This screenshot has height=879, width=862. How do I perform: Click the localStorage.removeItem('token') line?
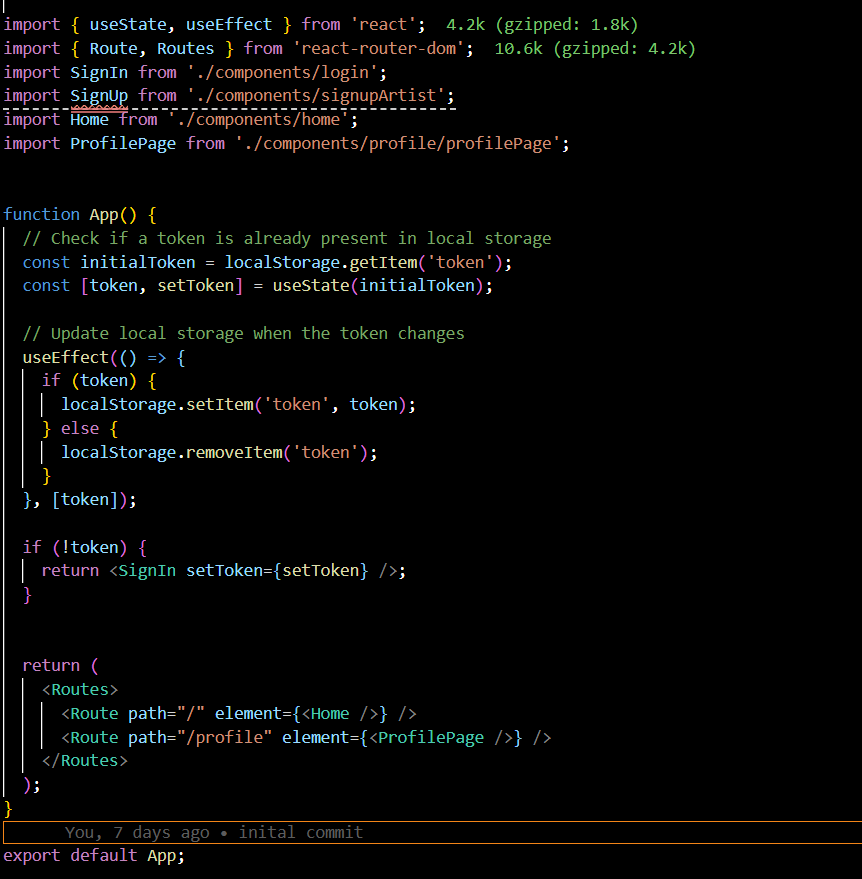220,452
